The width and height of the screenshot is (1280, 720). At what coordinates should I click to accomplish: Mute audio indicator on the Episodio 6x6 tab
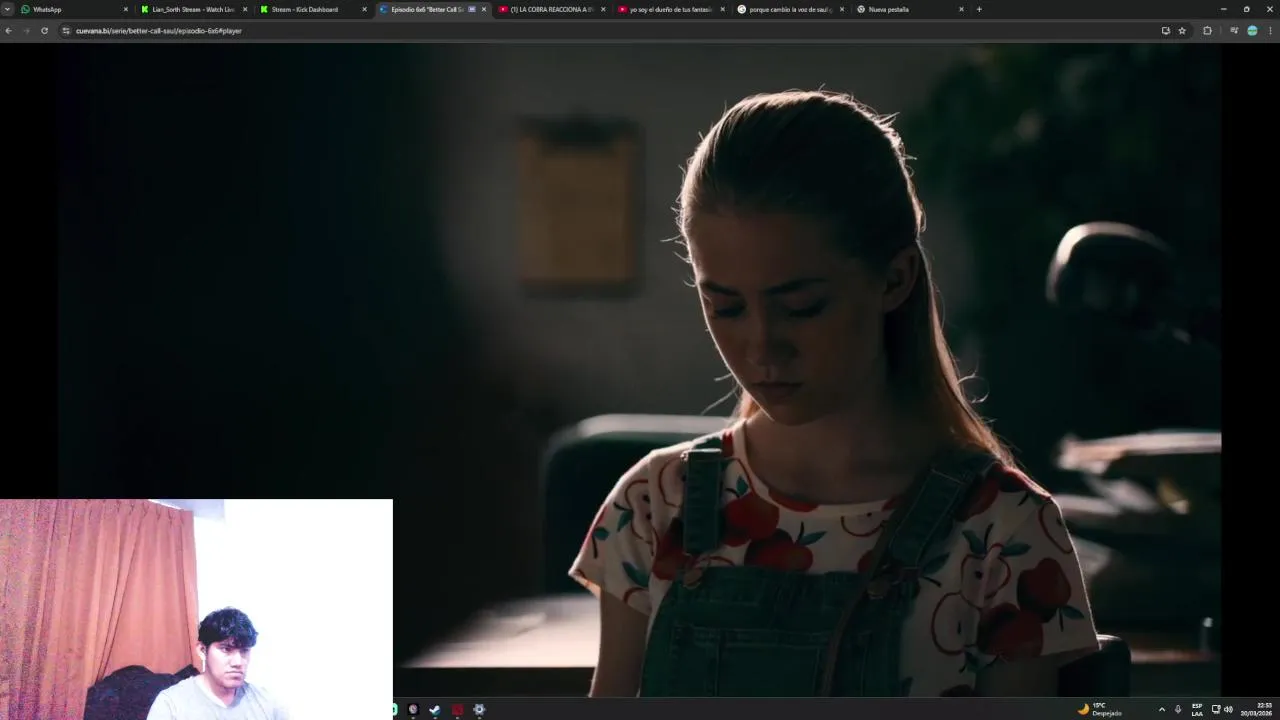(x=472, y=9)
